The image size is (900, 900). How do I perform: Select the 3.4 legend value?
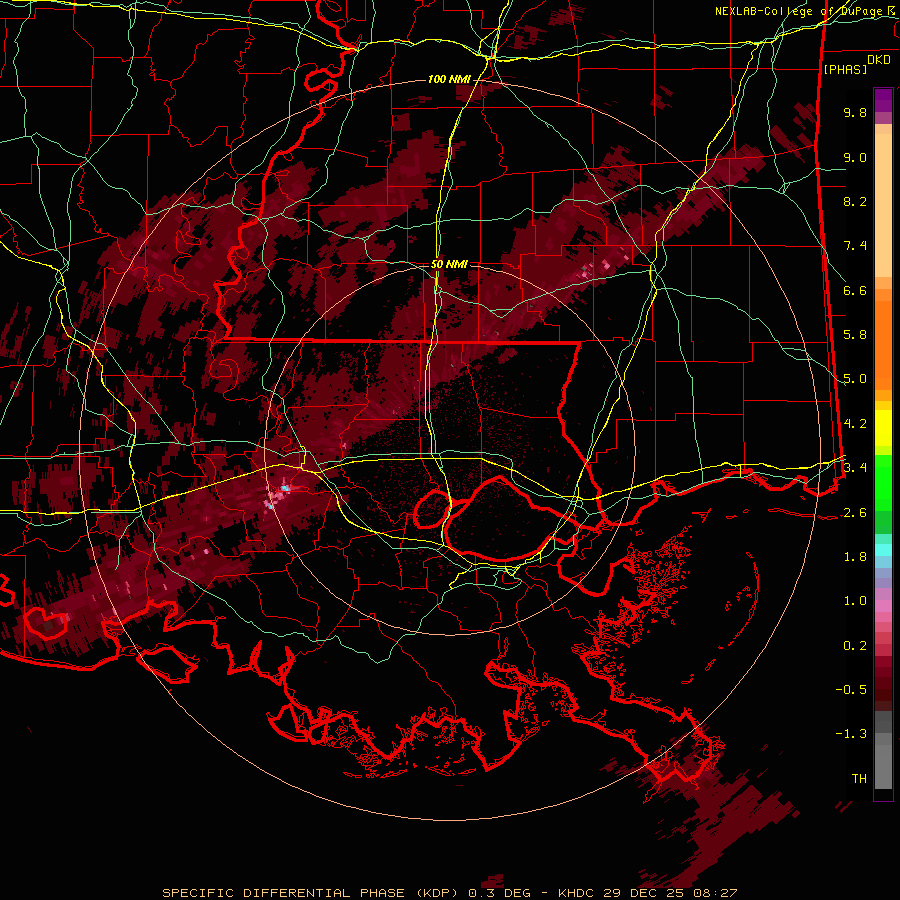click(x=855, y=468)
